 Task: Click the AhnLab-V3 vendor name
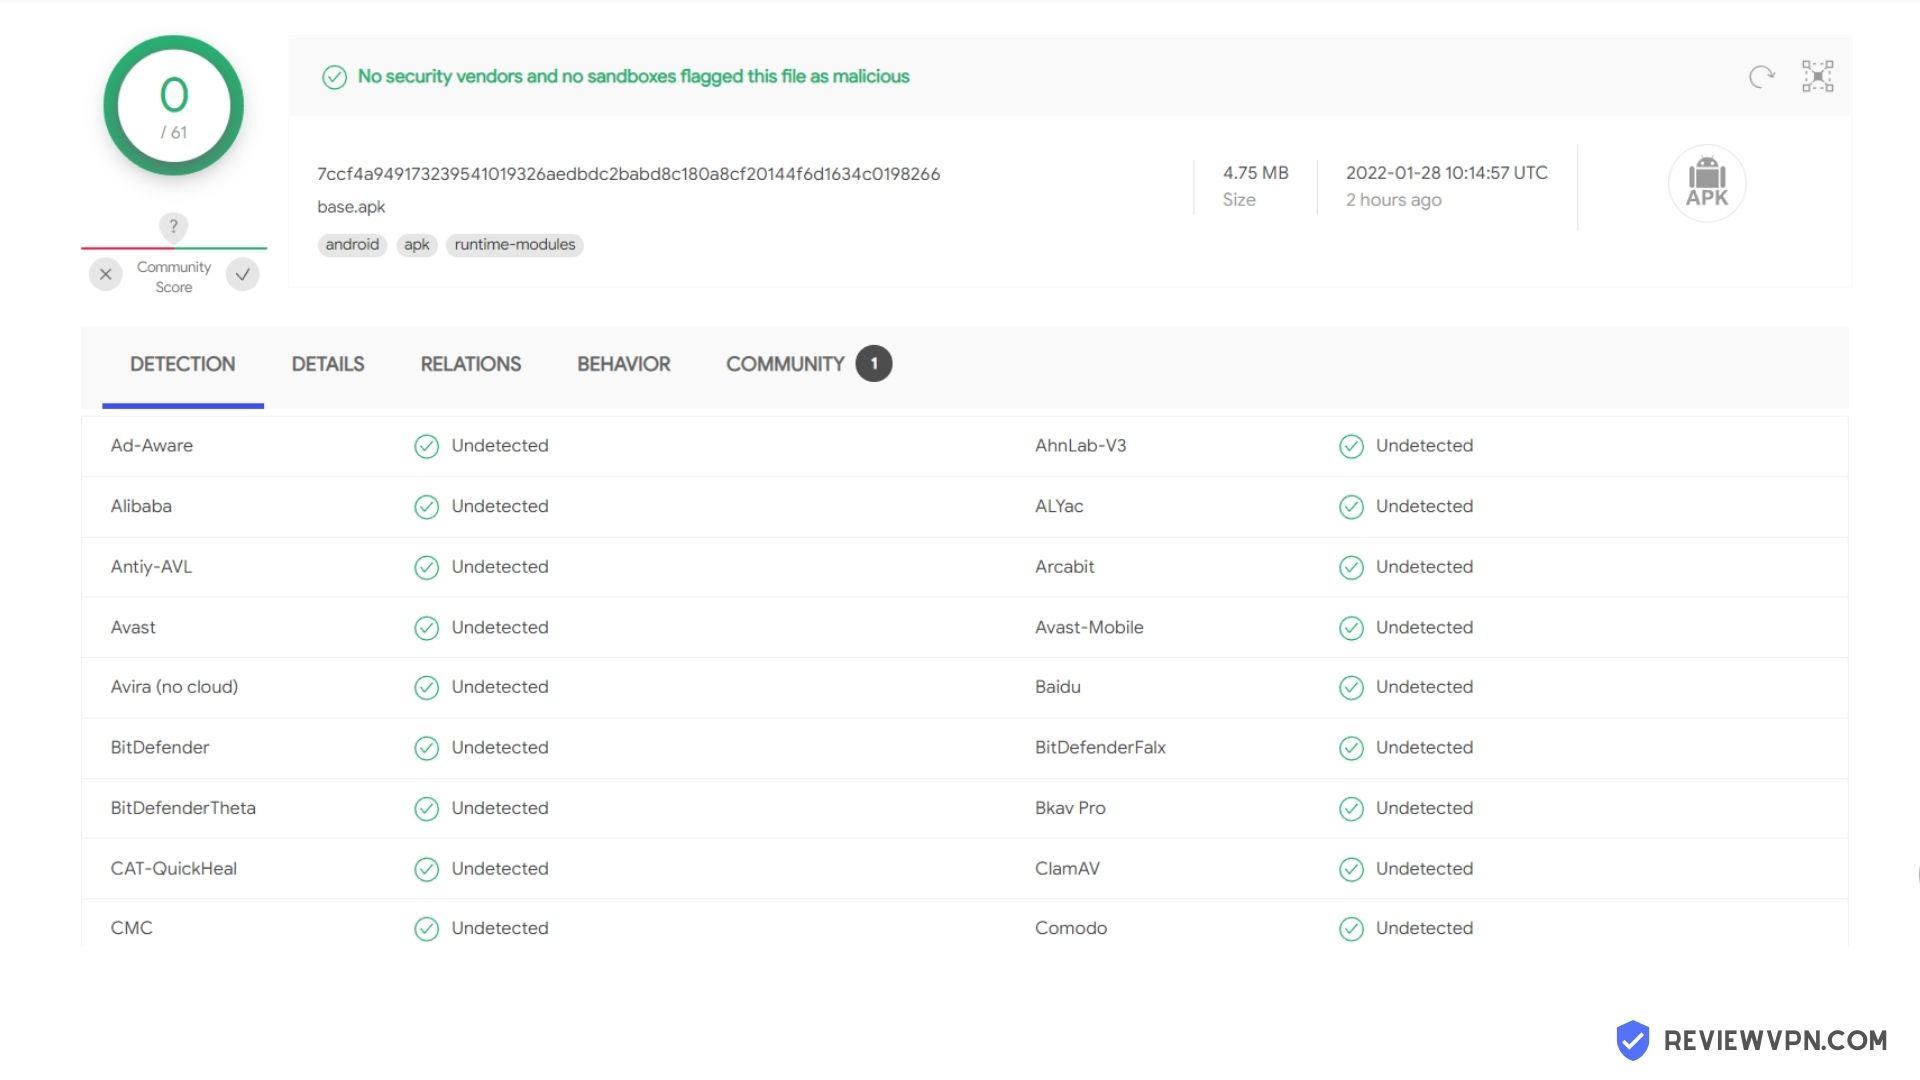pyautogui.click(x=1080, y=446)
